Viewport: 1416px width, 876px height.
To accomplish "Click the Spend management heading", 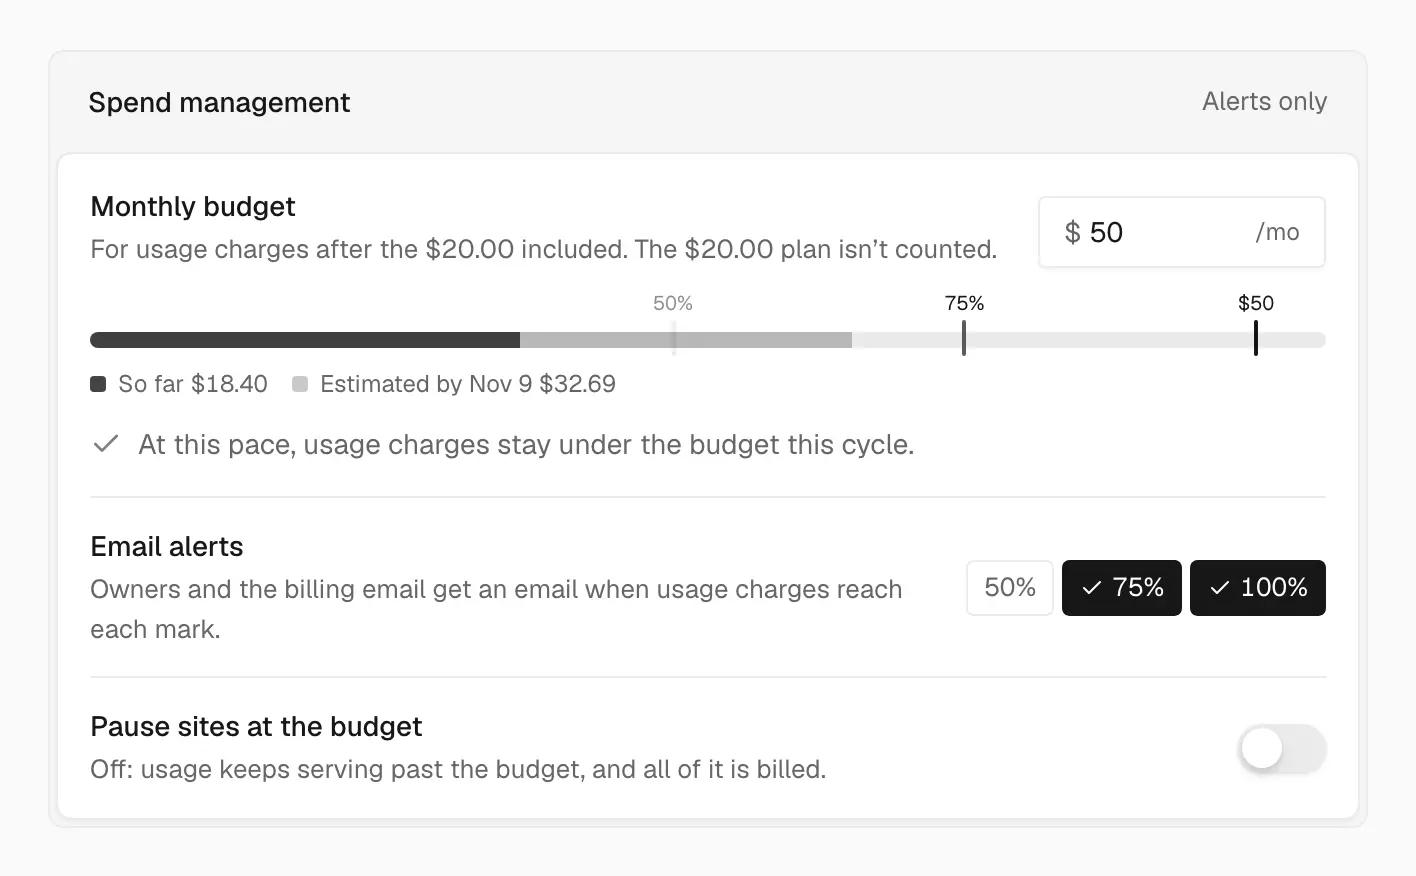I will point(219,102).
